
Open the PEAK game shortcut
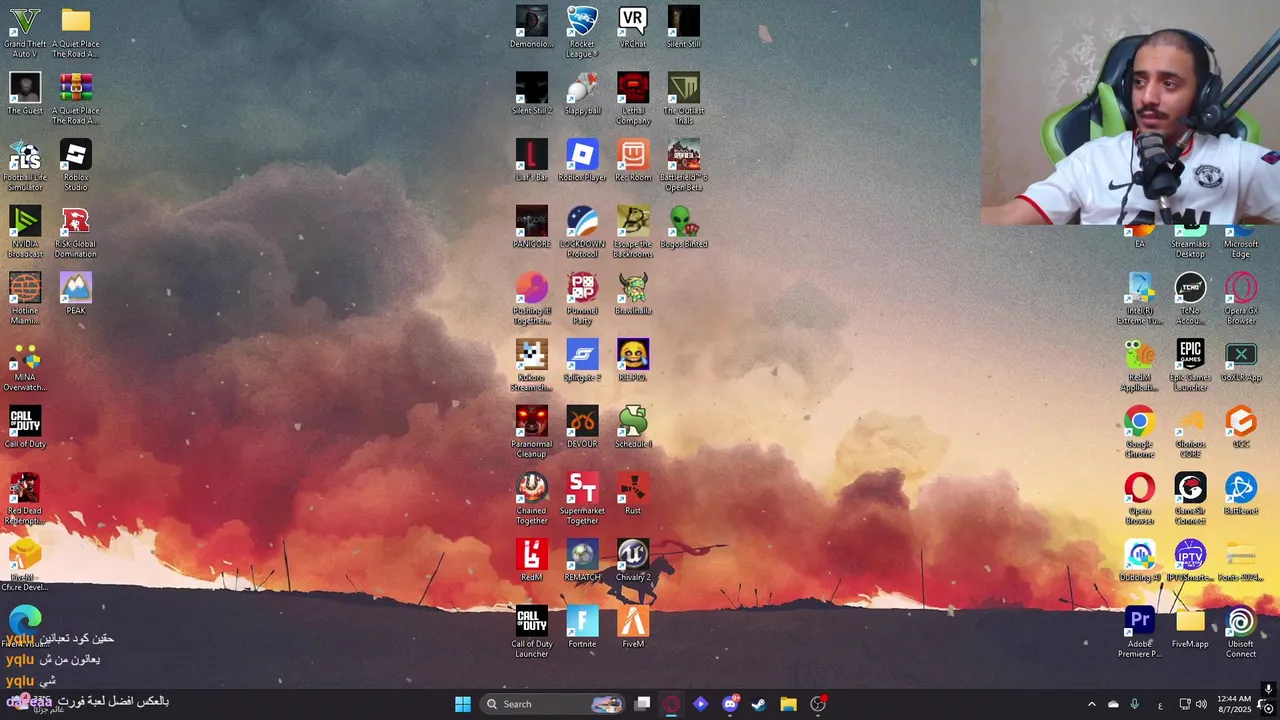[x=75, y=295]
